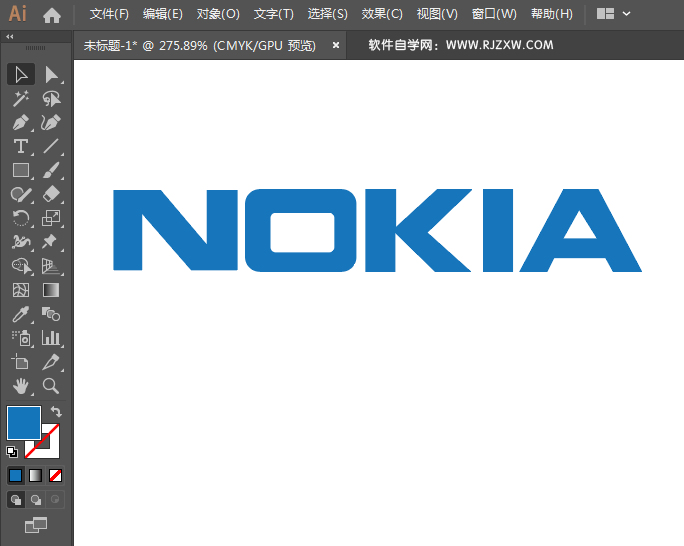
Task: Select the Shaper tool
Action: (x=21, y=195)
